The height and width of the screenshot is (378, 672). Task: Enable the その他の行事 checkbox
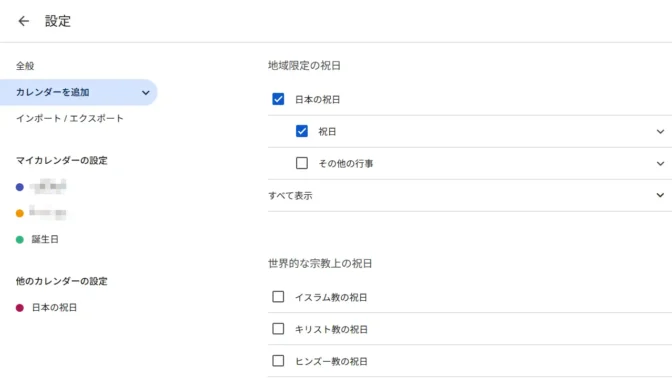pos(302,163)
